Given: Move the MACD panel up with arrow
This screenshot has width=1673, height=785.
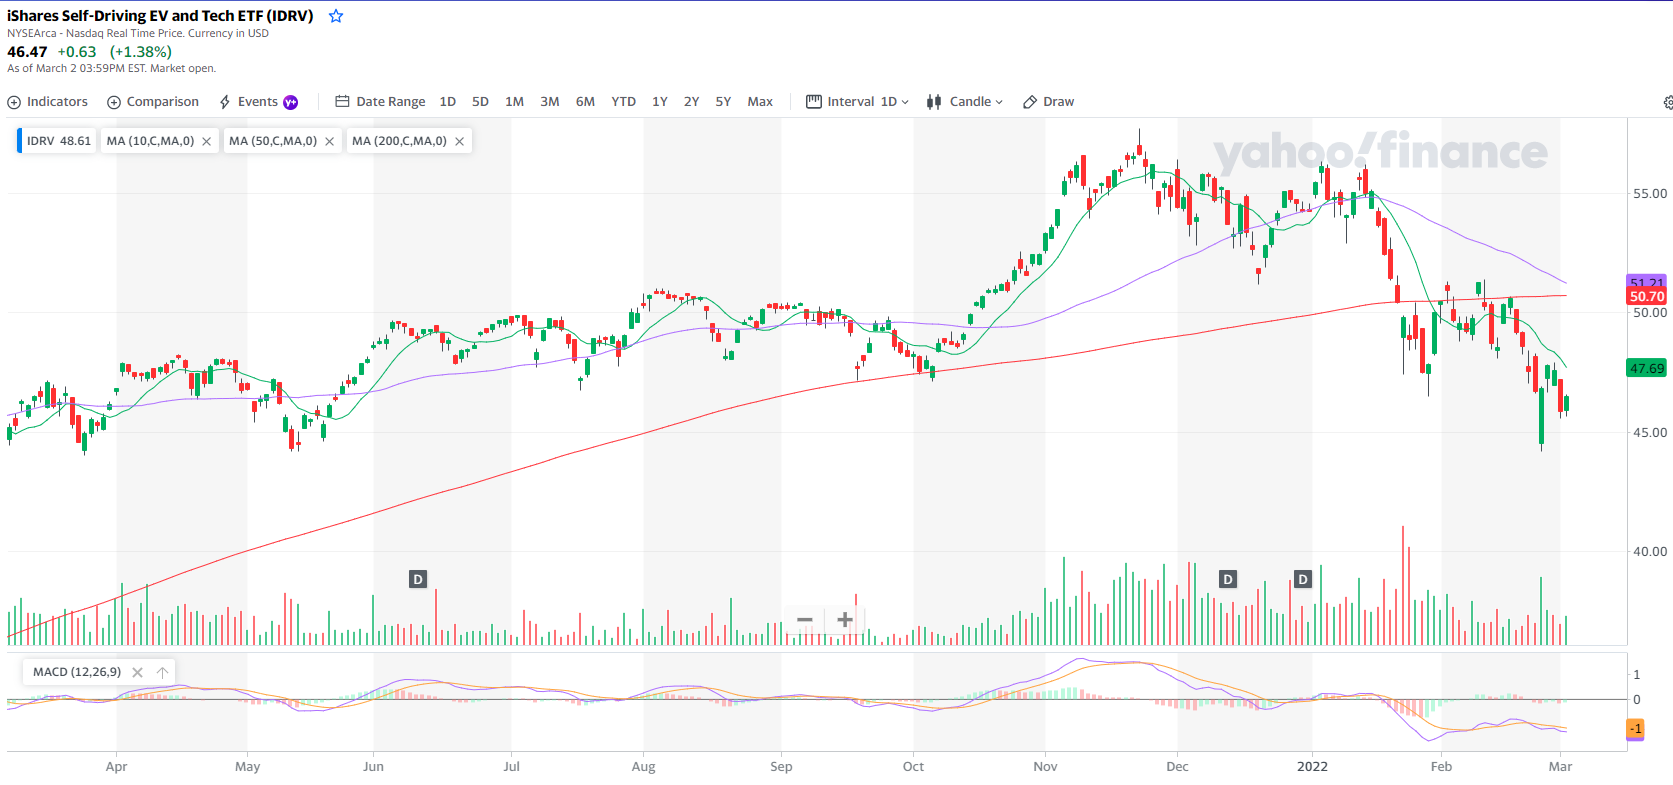Looking at the screenshot, I should [162, 672].
